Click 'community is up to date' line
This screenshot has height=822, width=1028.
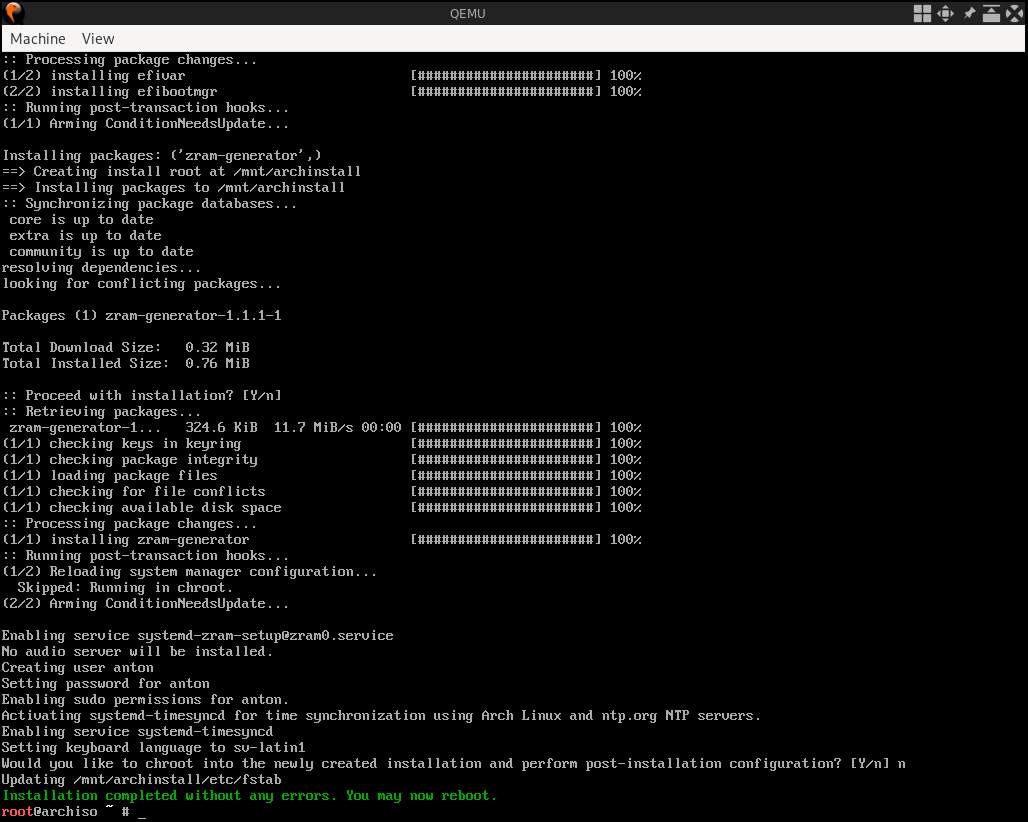(x=102, y=252)
